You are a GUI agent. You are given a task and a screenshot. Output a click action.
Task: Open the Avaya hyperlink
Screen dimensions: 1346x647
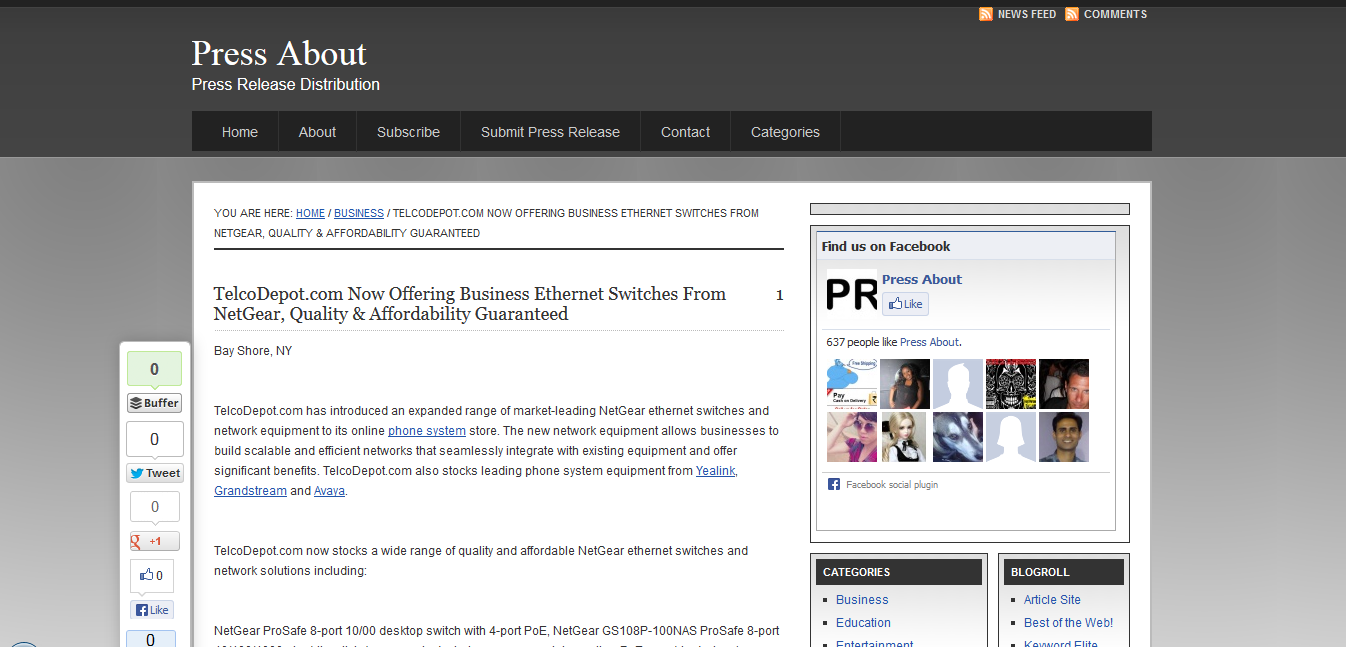point(330,491)
